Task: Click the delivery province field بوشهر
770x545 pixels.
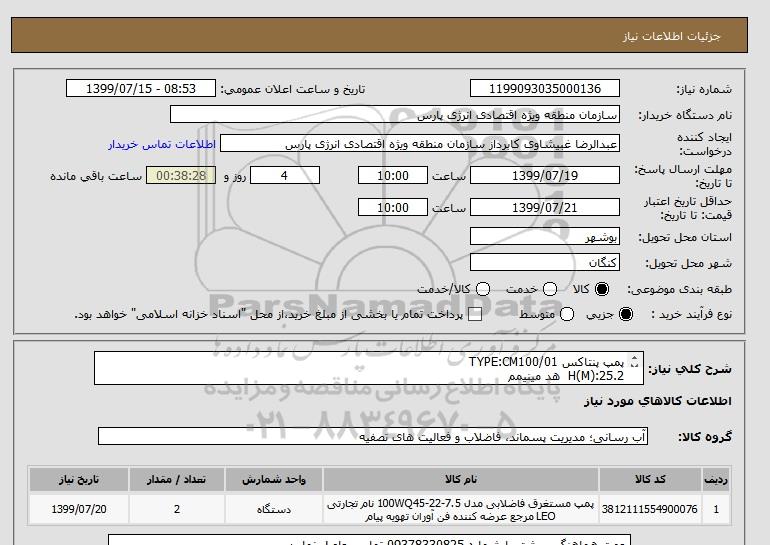Action: pyautogui.click(x=545, y=236)
